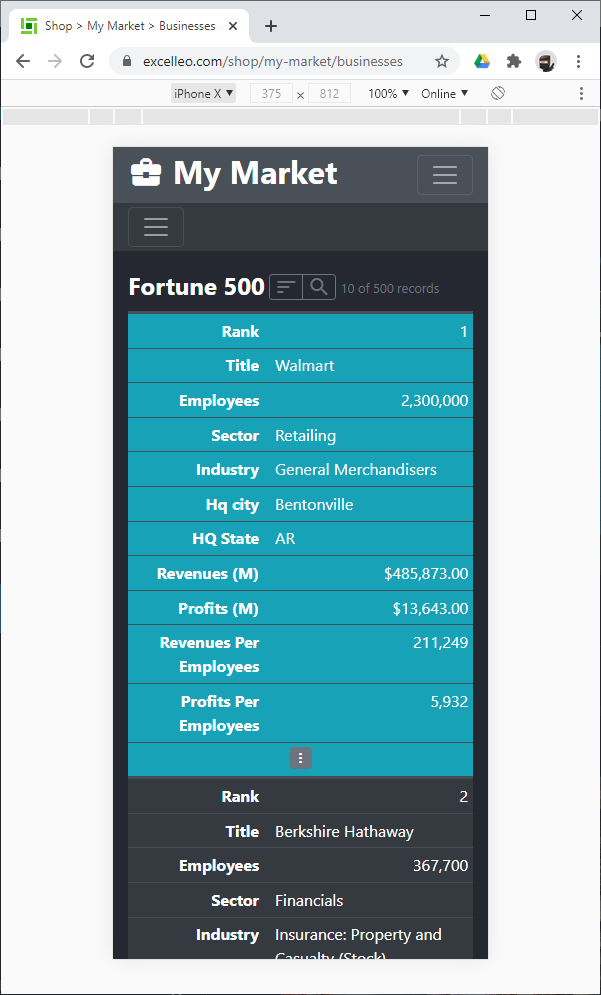
Task: Select the Shop > My Market > Businesses tab
Action: (x=129, y=26)
